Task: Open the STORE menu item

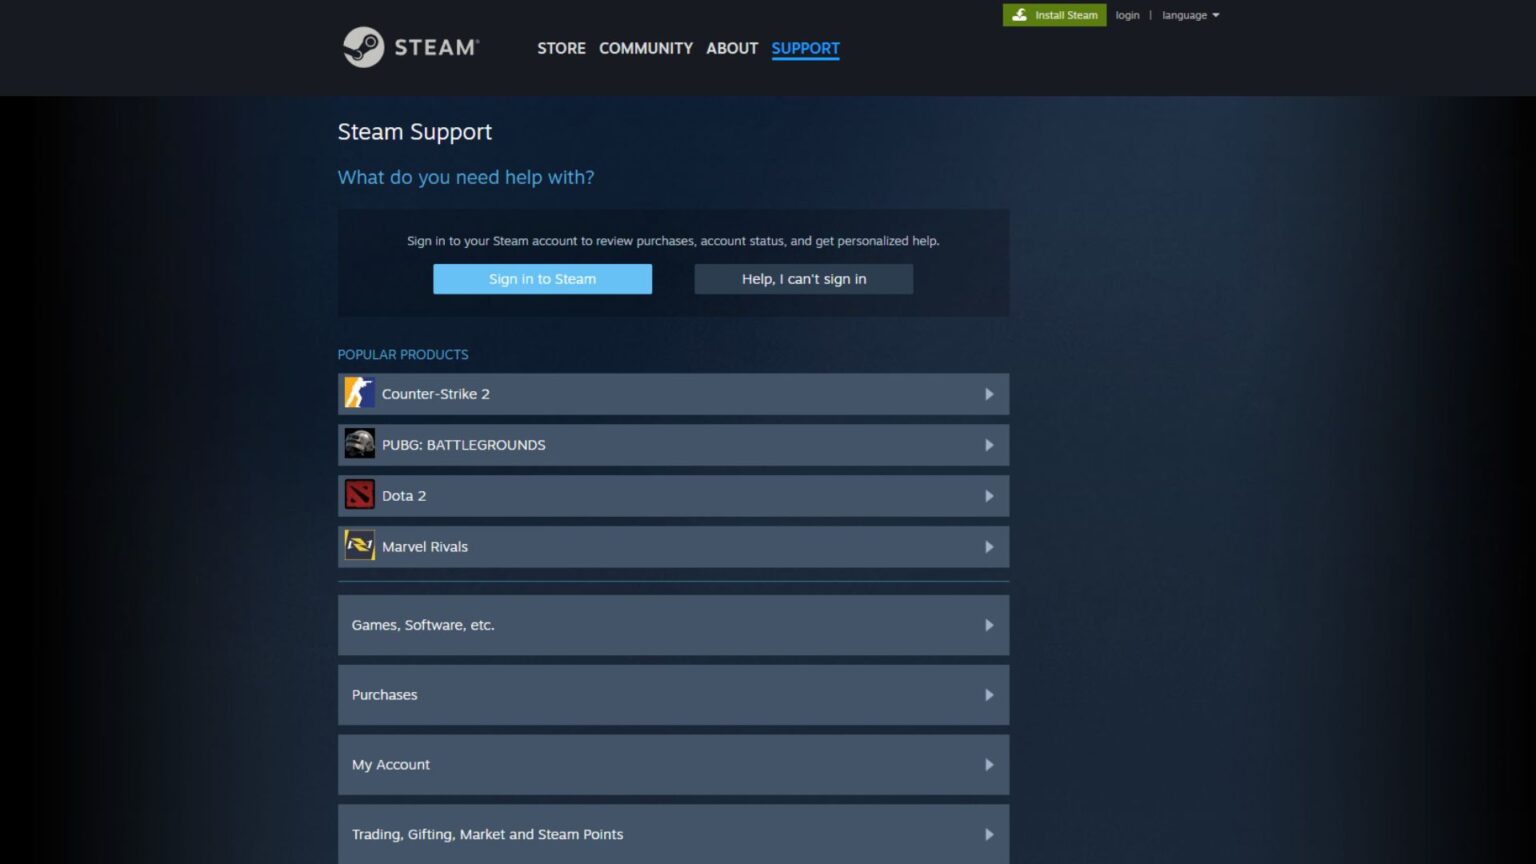Action: click(561, 48)
